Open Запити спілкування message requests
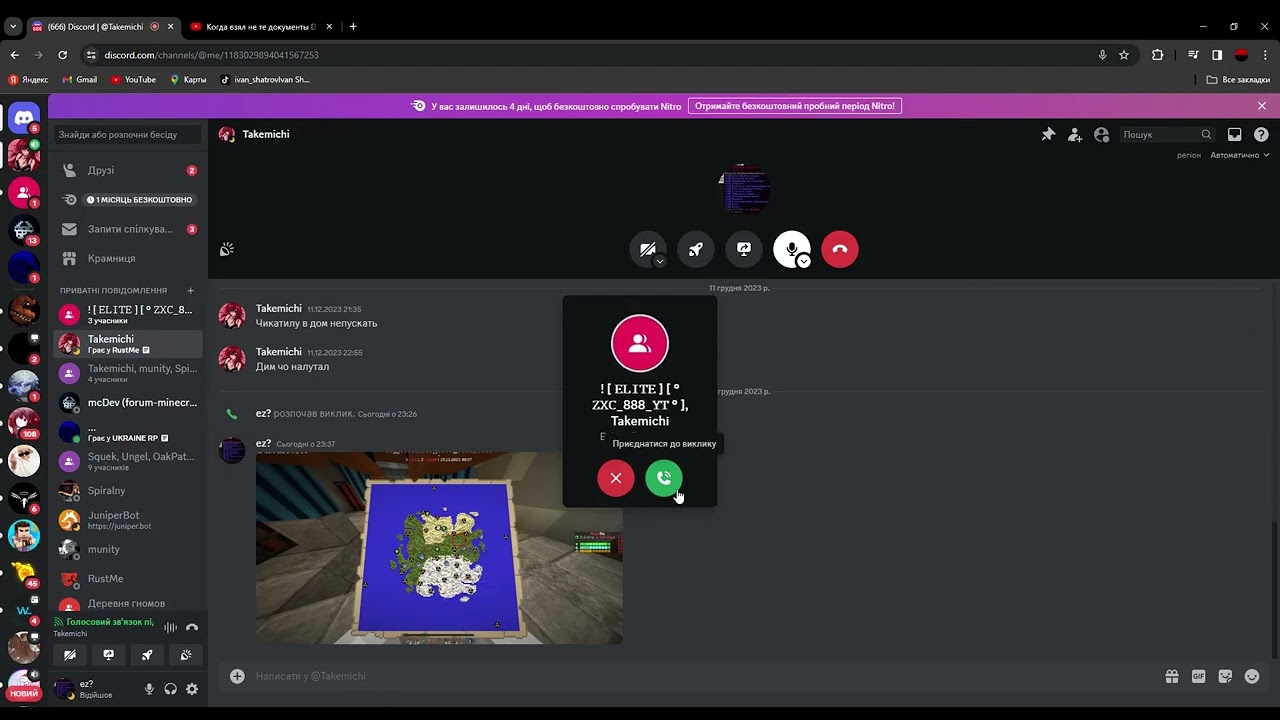 tap(128, 229)
